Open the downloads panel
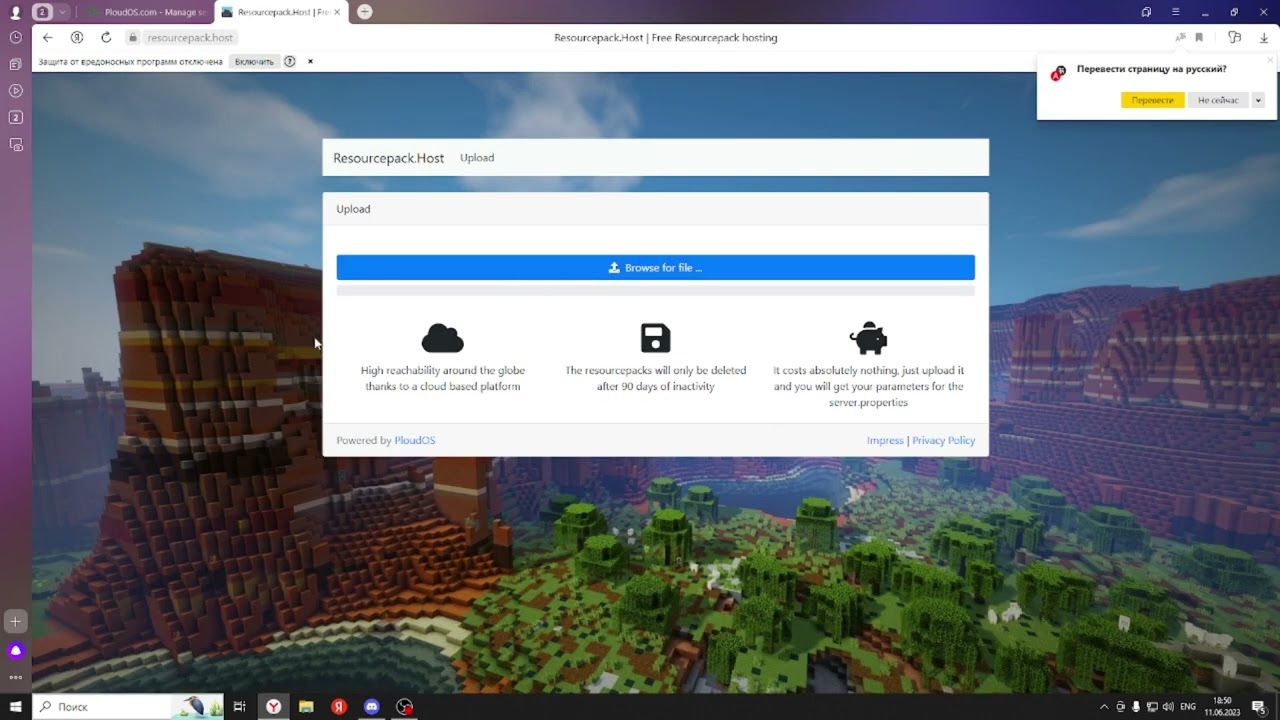1280x720 pixels. pyautogui.click(x=1264, y=38)
